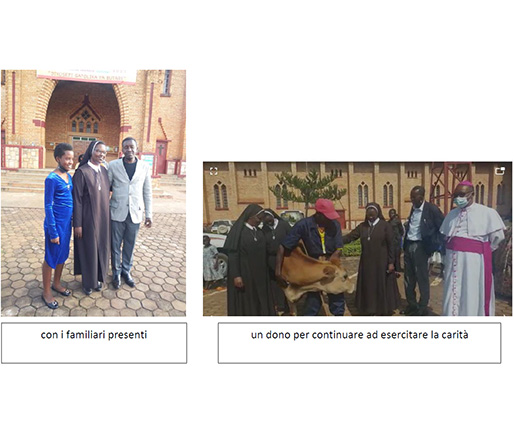Click the red metal tower in right photo
514x435 pixels.
(x=450, y=185)
